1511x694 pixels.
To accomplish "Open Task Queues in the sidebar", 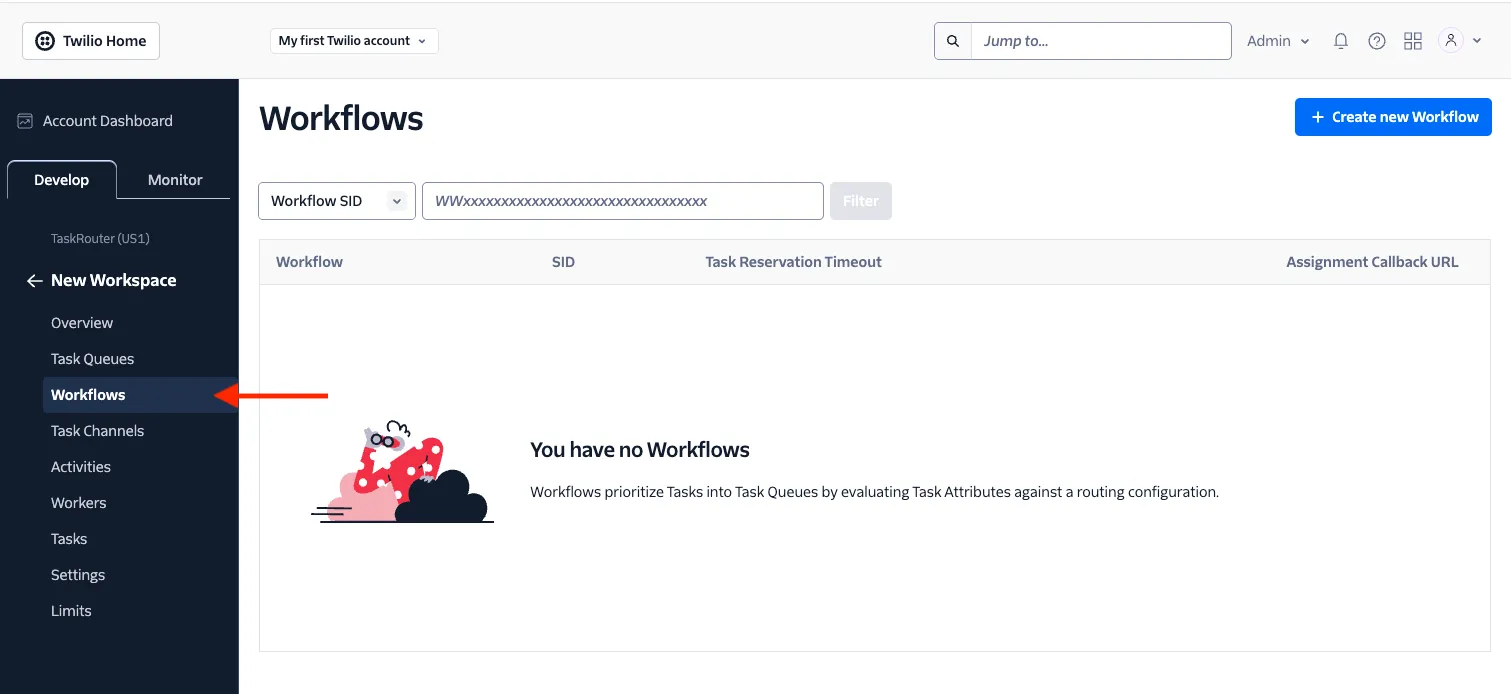I will pos(92,359).
